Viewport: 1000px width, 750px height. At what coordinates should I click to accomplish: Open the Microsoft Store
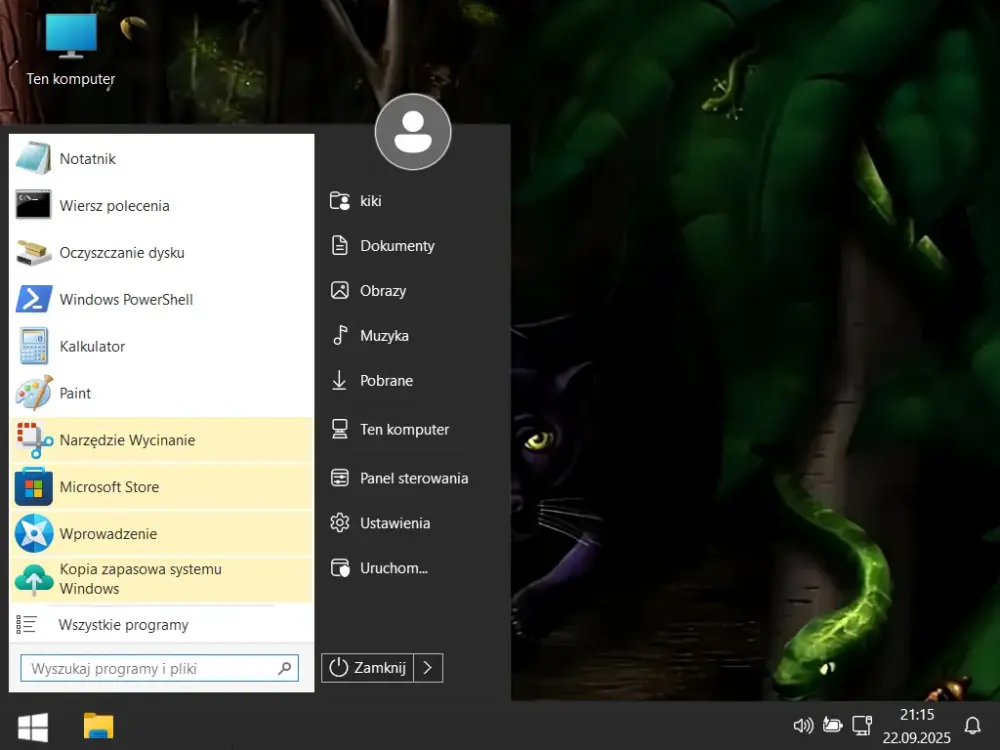coord(110,487)
